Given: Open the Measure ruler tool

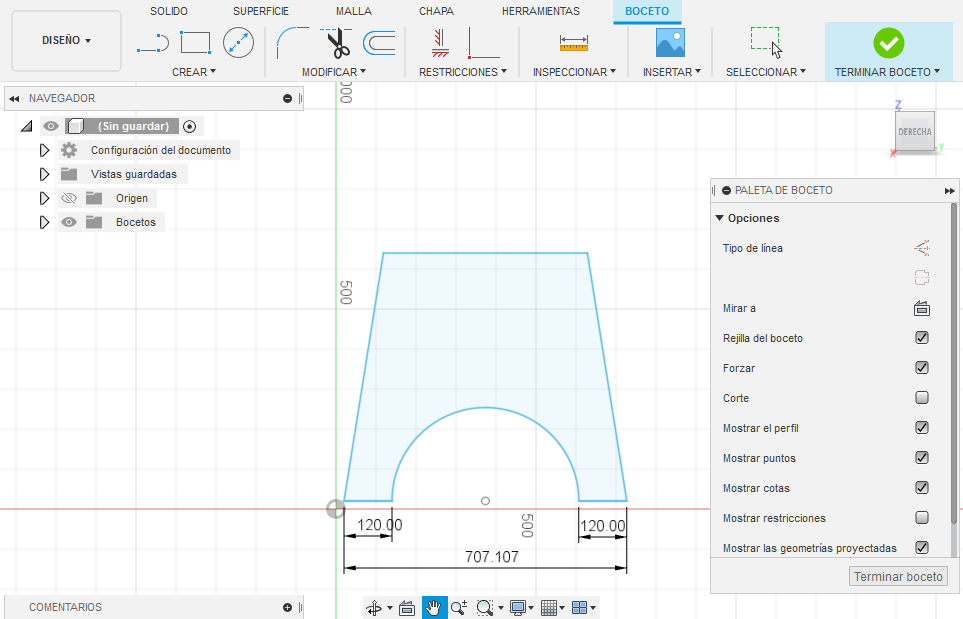Looking at the screenshot, I should pos(574,43).
